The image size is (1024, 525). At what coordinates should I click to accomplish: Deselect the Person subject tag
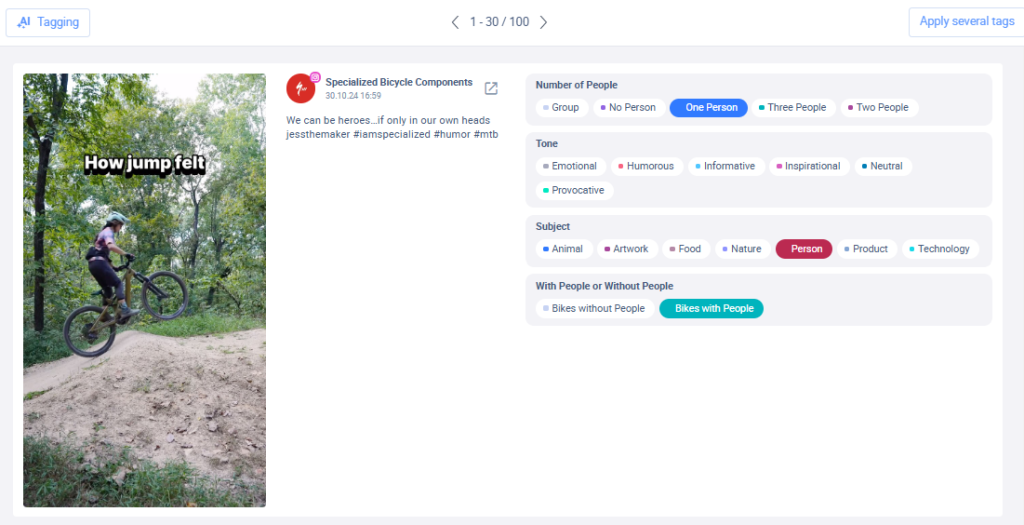pos(804,249)
